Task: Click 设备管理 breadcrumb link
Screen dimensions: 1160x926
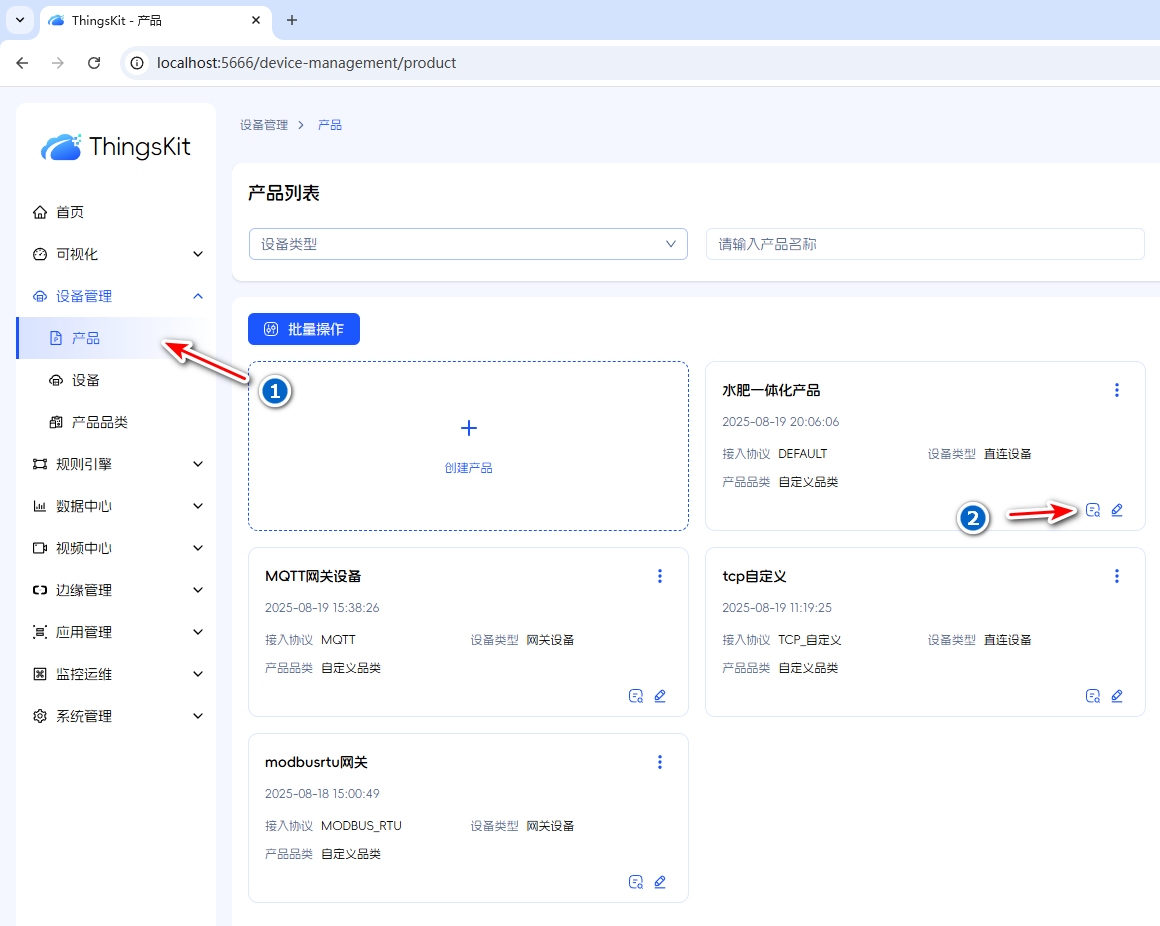Action: pyautogui.click(x=264, y=125)
